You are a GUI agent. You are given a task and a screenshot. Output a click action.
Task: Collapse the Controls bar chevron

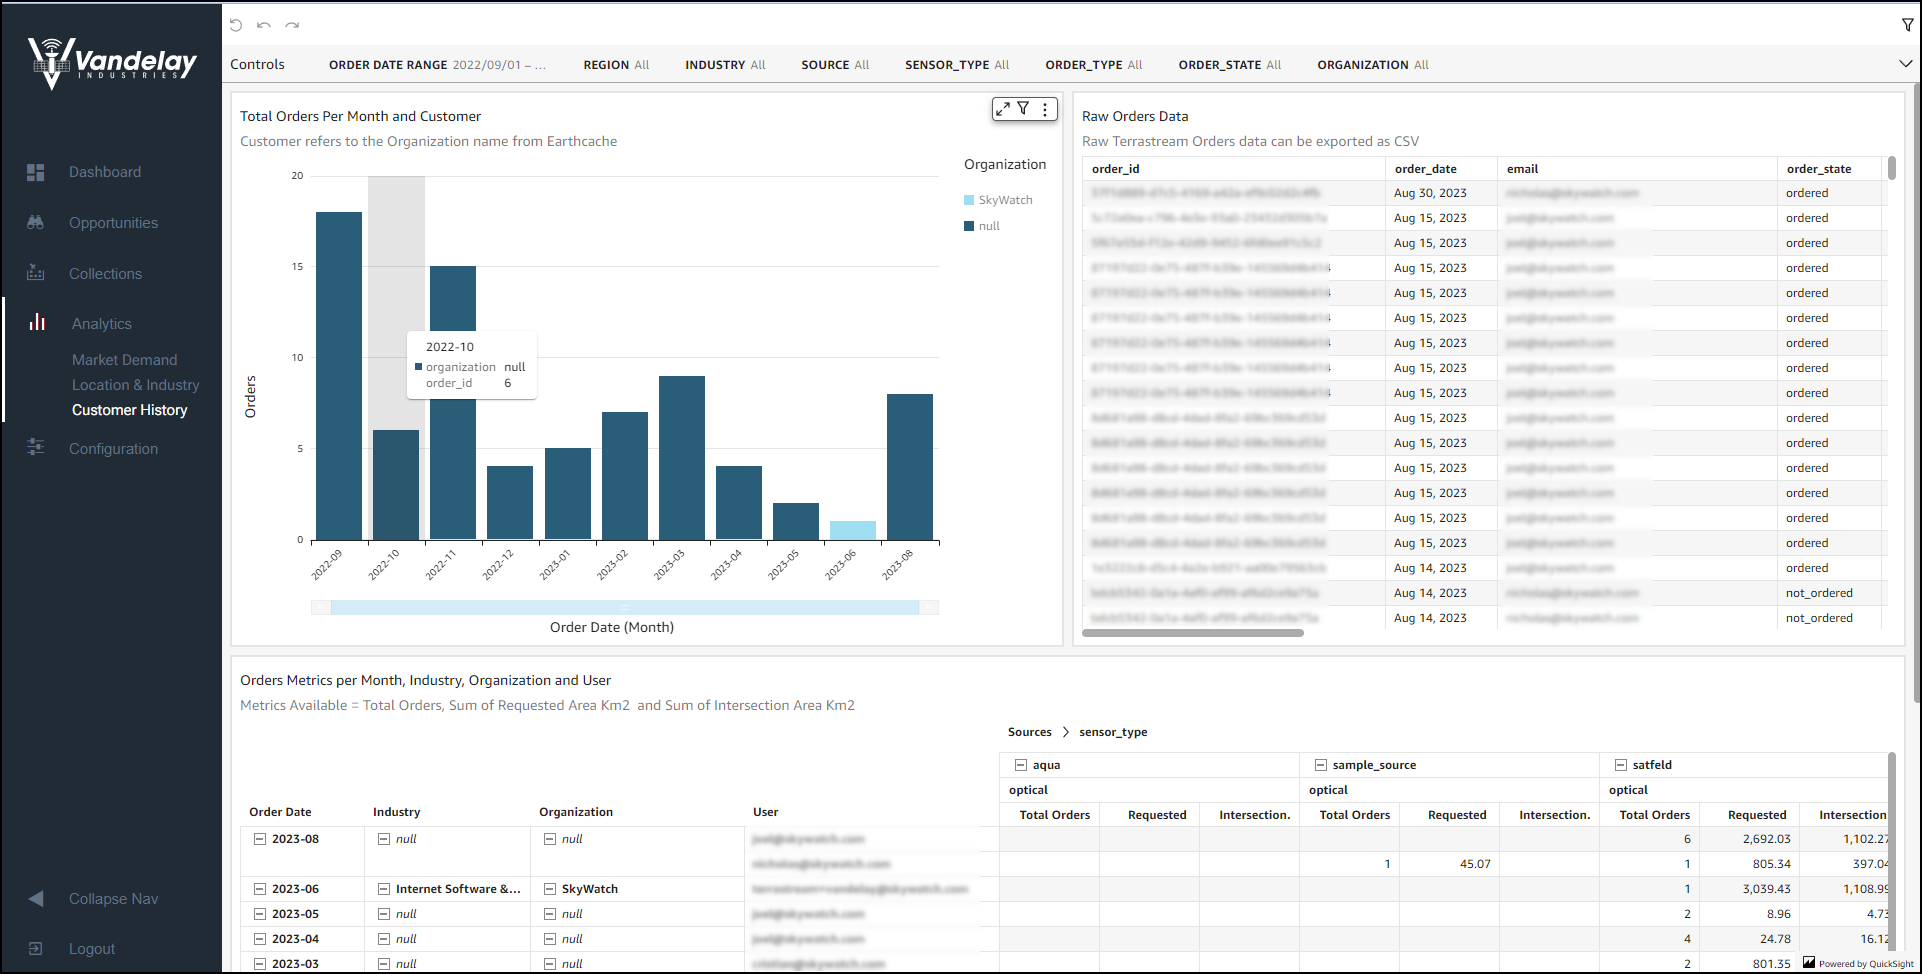[1905, 64]
